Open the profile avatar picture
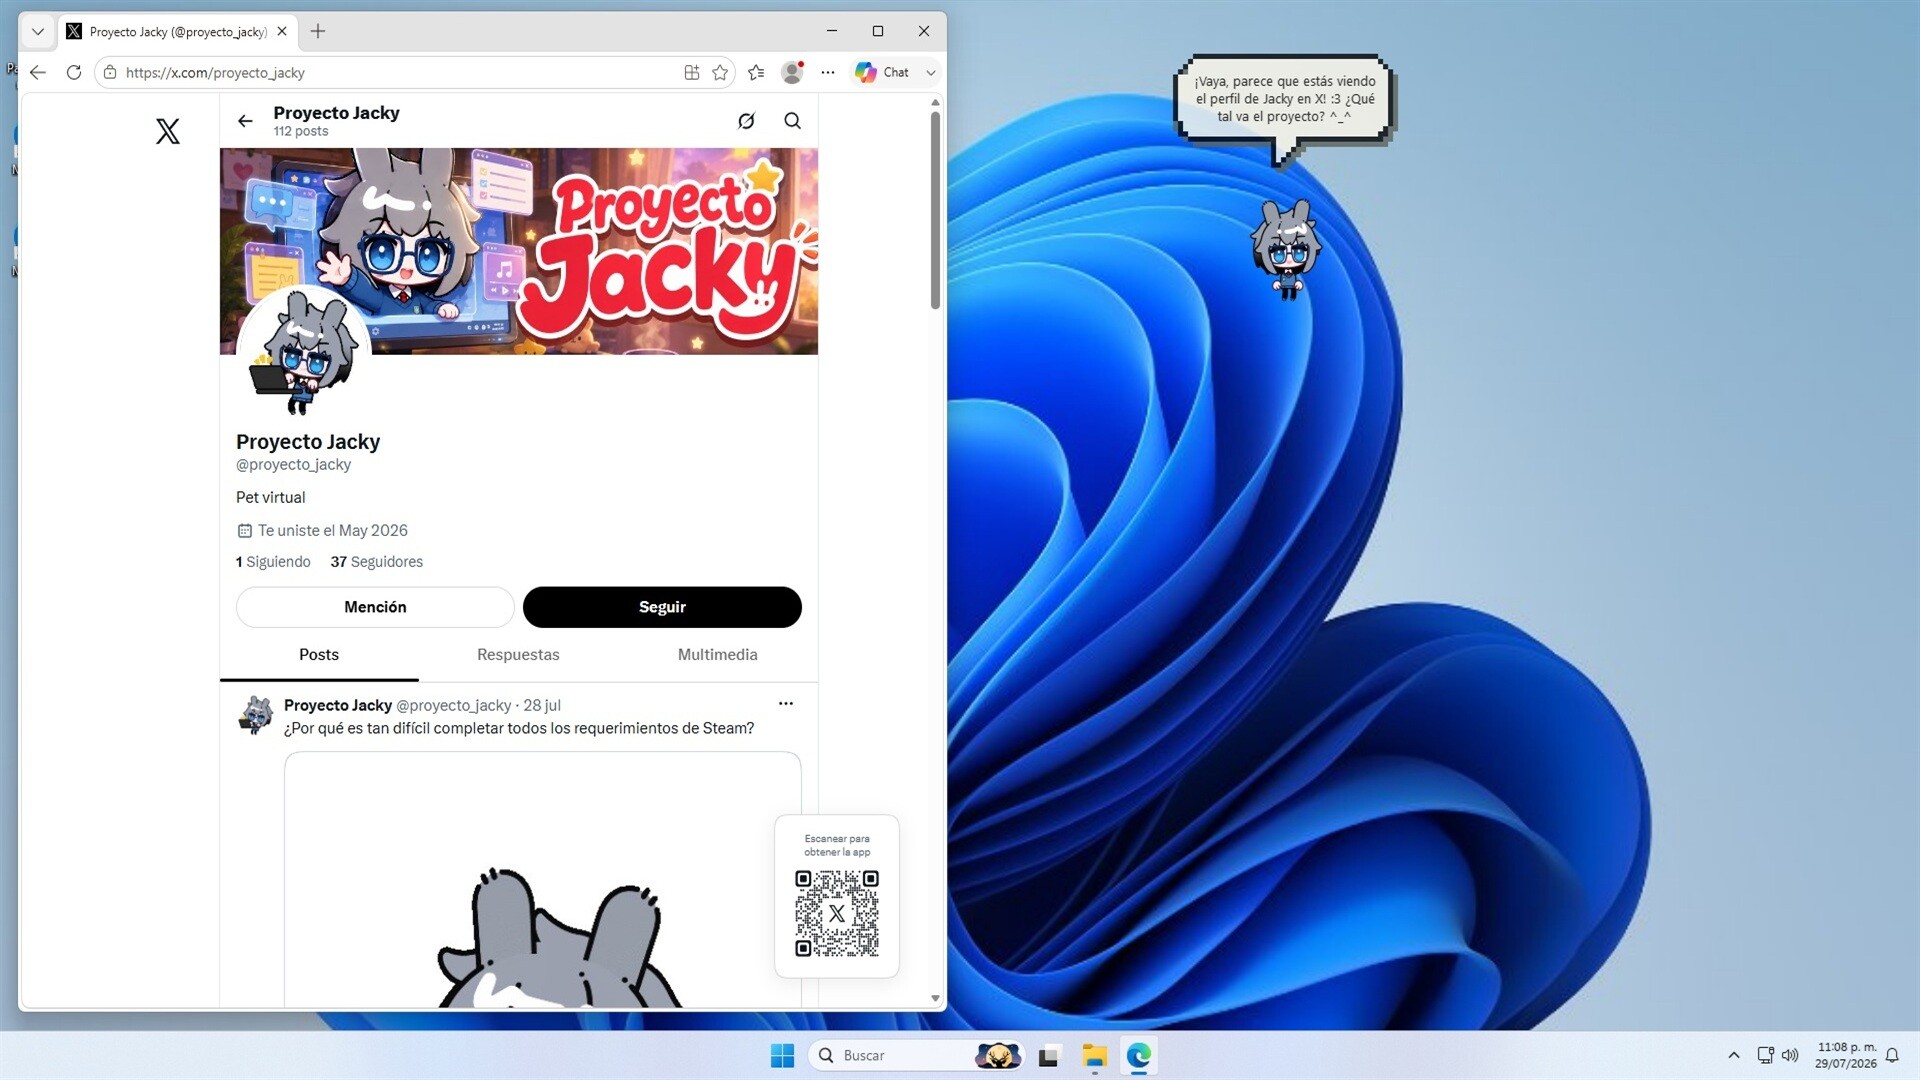The image size is (1920, 1080). point(303,352)
